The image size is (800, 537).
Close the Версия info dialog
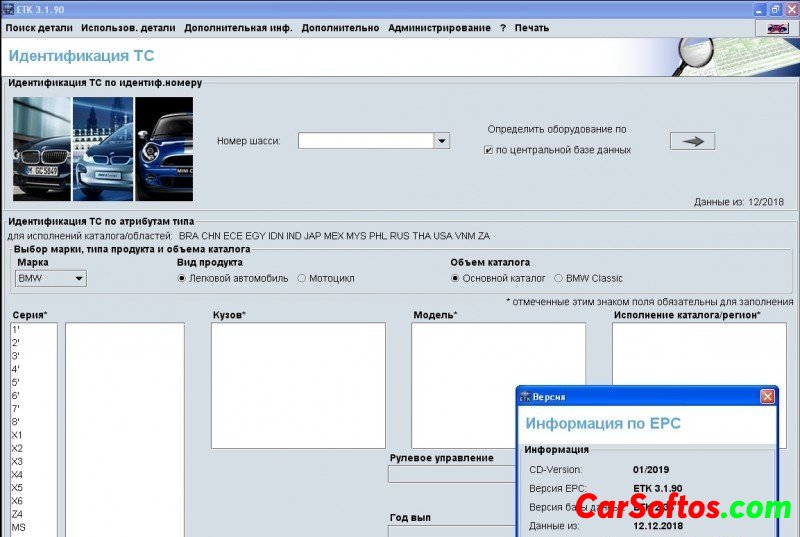[767, 397]
